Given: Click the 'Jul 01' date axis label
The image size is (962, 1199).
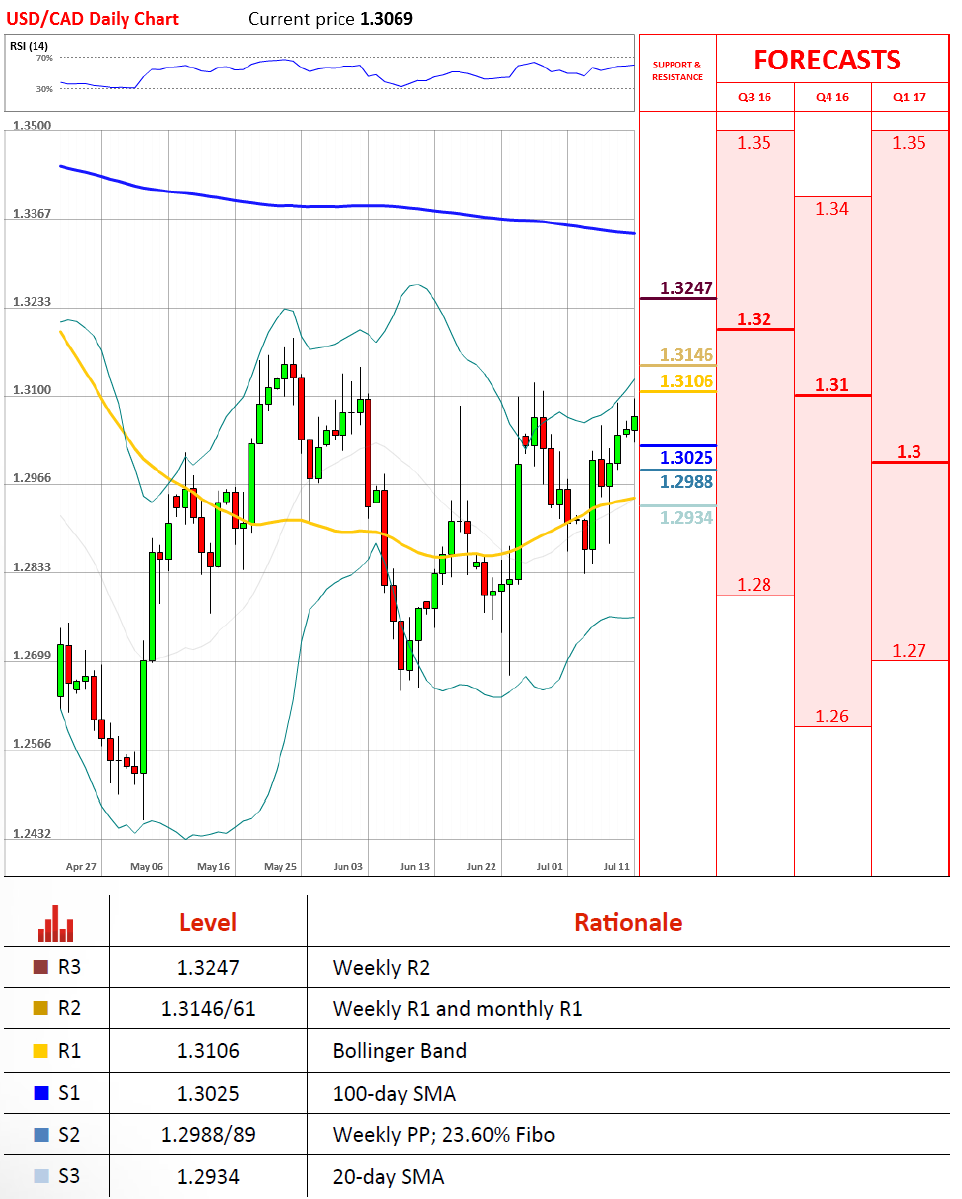Looking at the screenshot, I should [549, 866].
